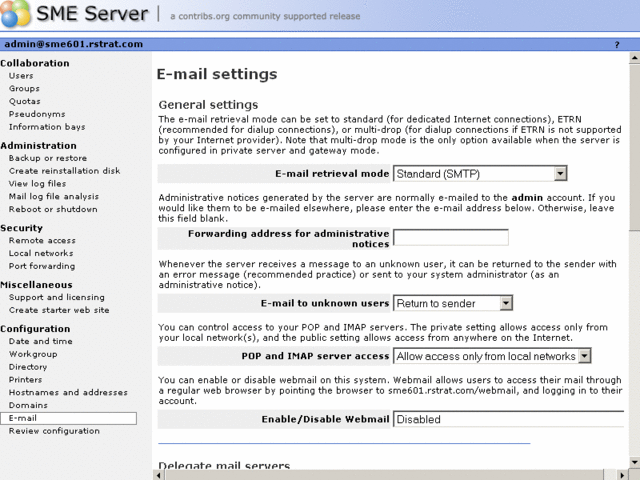Select Create reinstallation disk
The width and height of the screenshot is (640, 480).
coord(64,171)
